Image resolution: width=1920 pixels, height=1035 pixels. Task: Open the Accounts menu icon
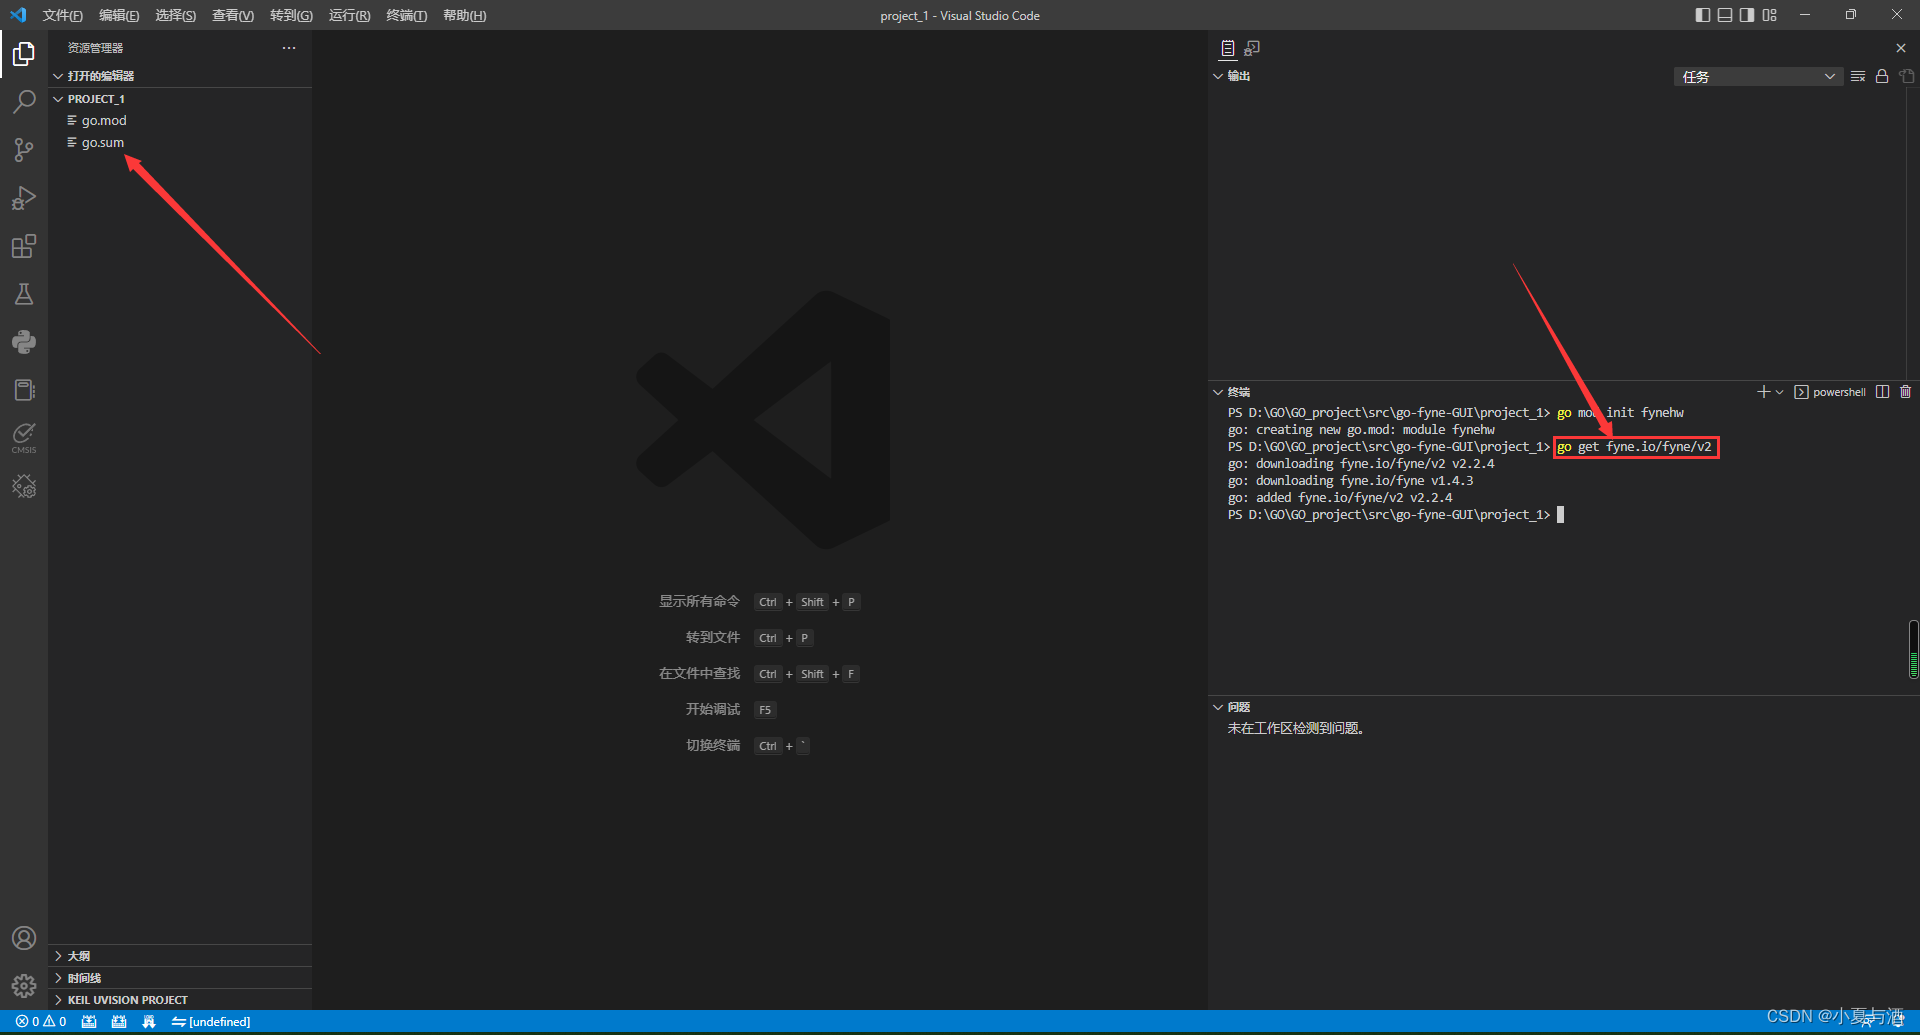pyautogui.click(x=24, y=938)
